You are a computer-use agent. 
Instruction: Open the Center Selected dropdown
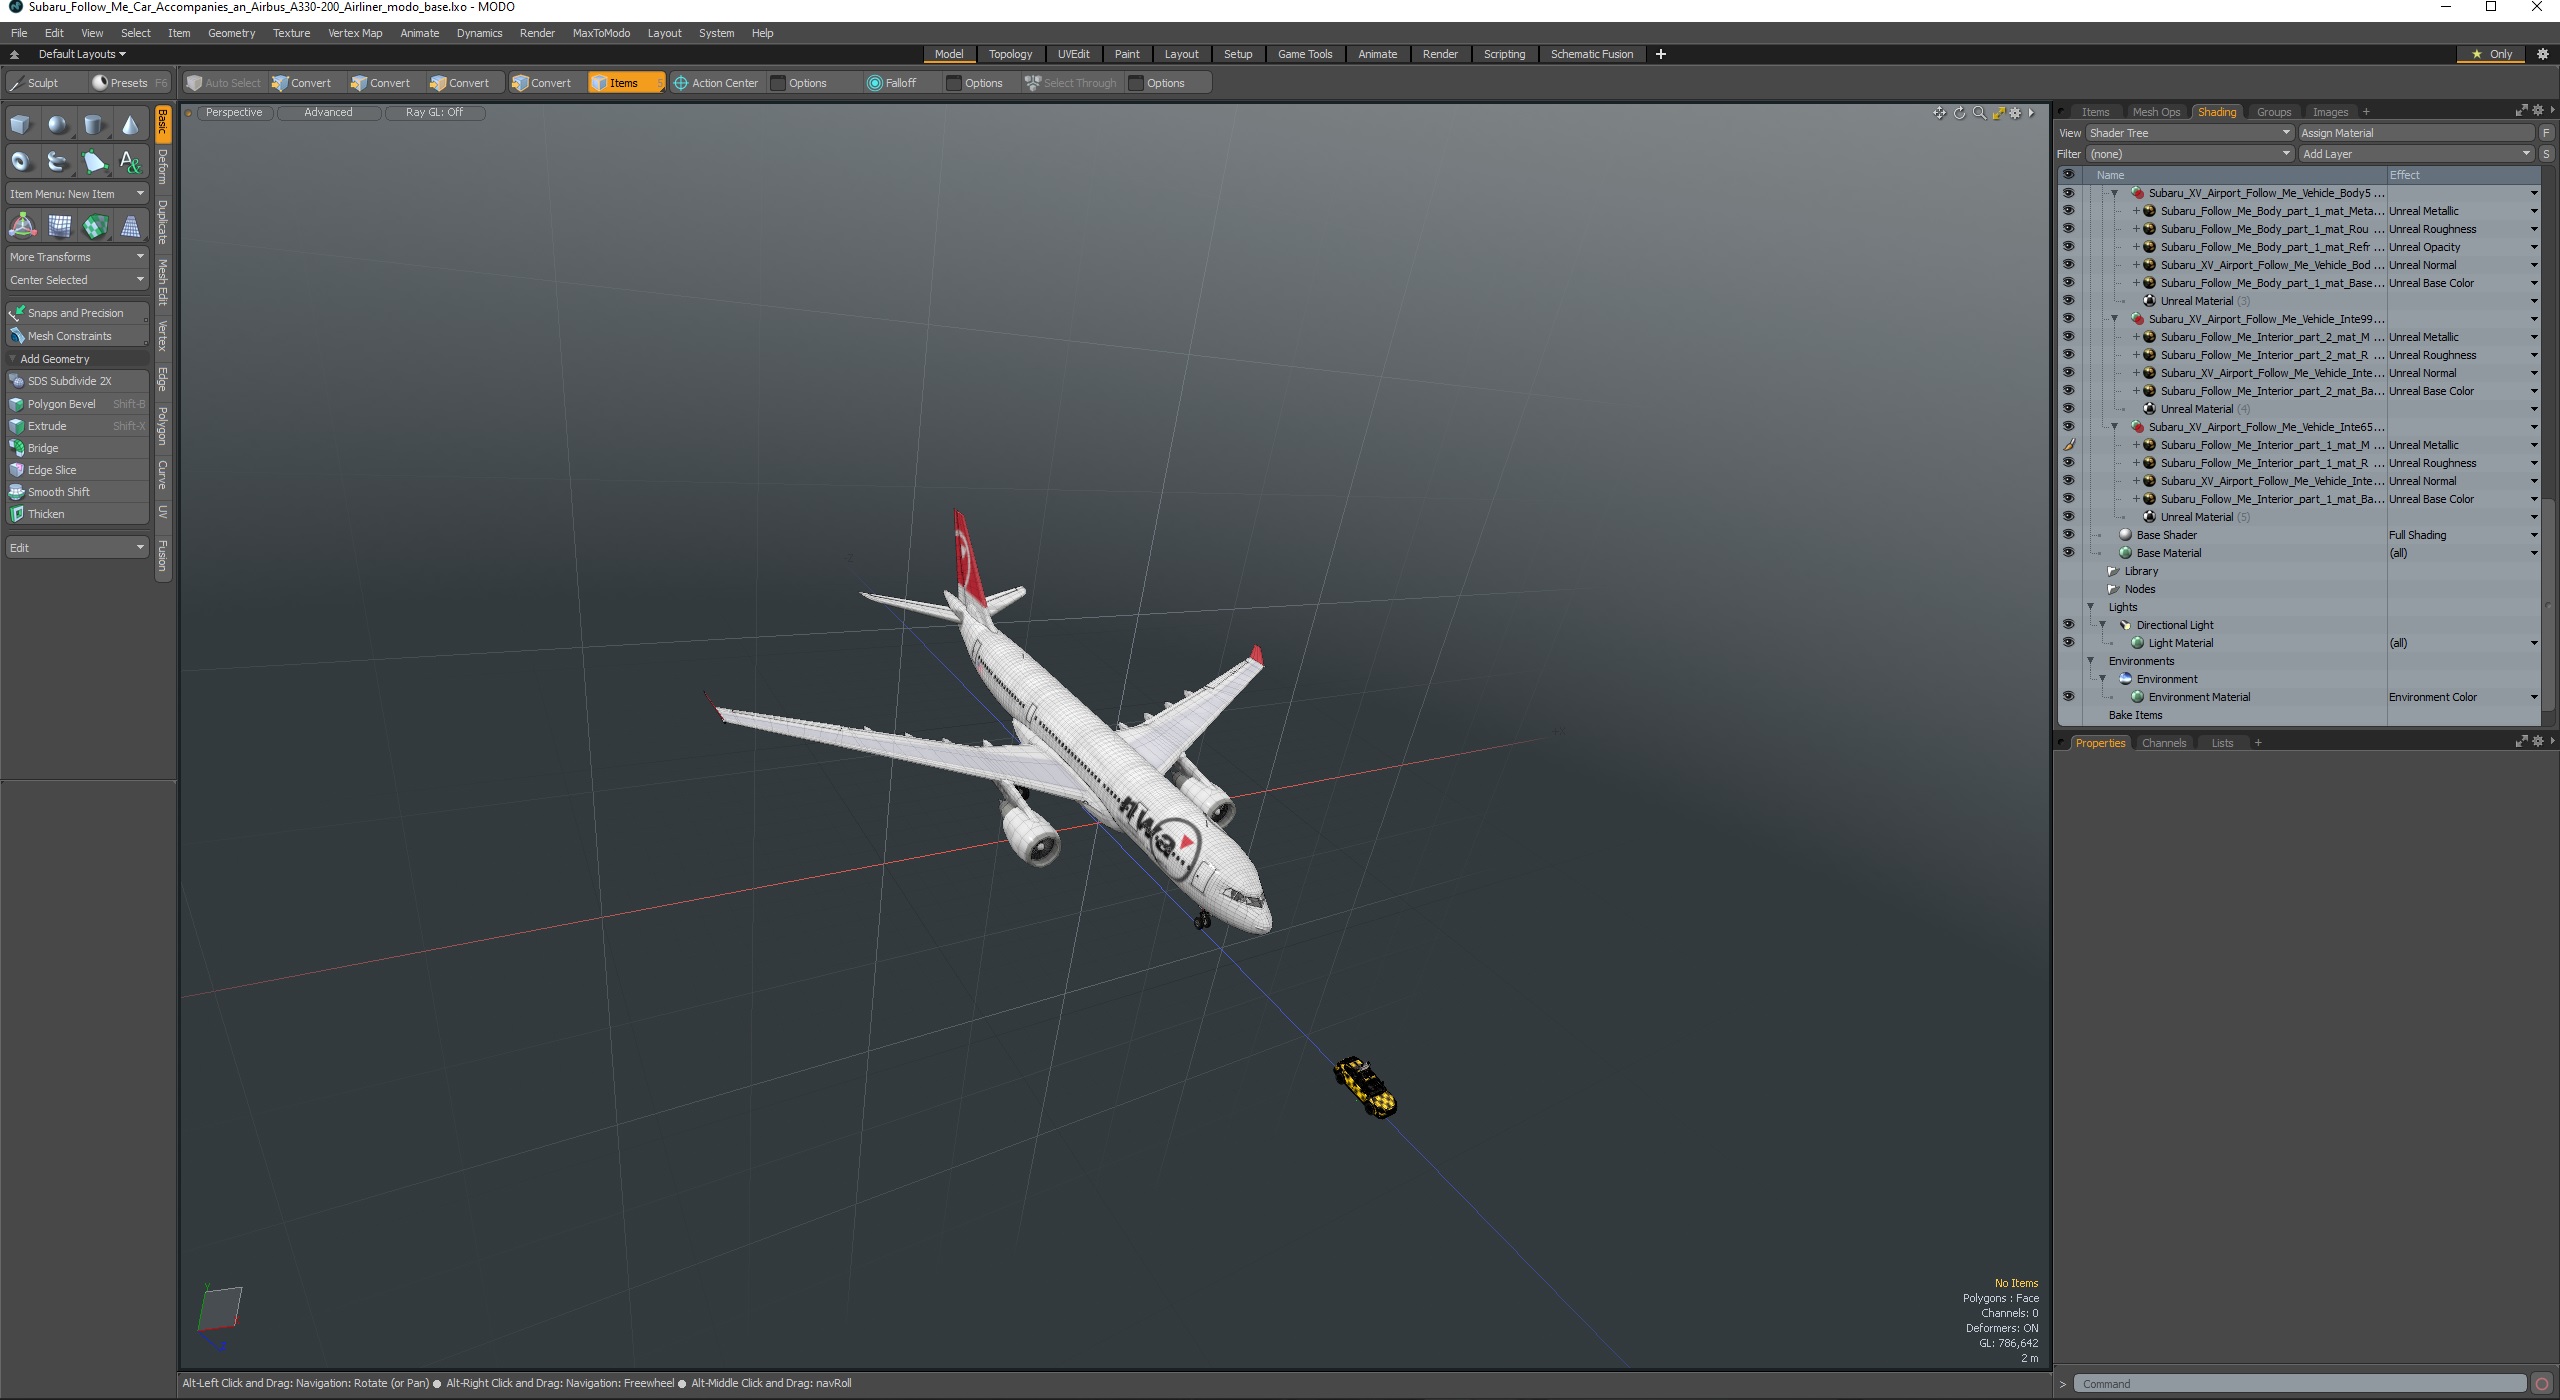(78, 280)
